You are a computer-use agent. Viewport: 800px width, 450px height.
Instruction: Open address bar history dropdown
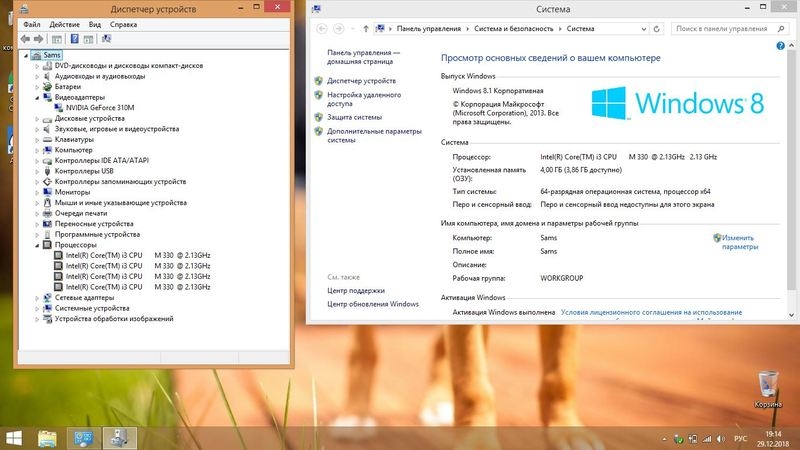[643, 29]
